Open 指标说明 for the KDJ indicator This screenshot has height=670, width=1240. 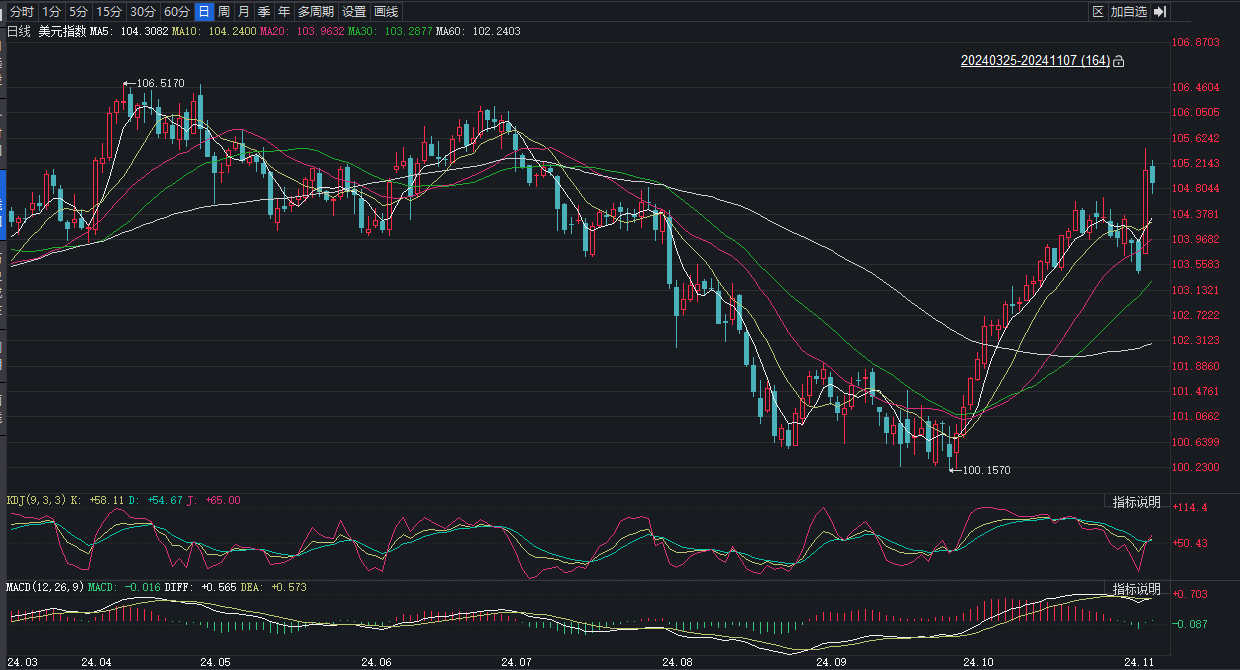(1137, 502)
